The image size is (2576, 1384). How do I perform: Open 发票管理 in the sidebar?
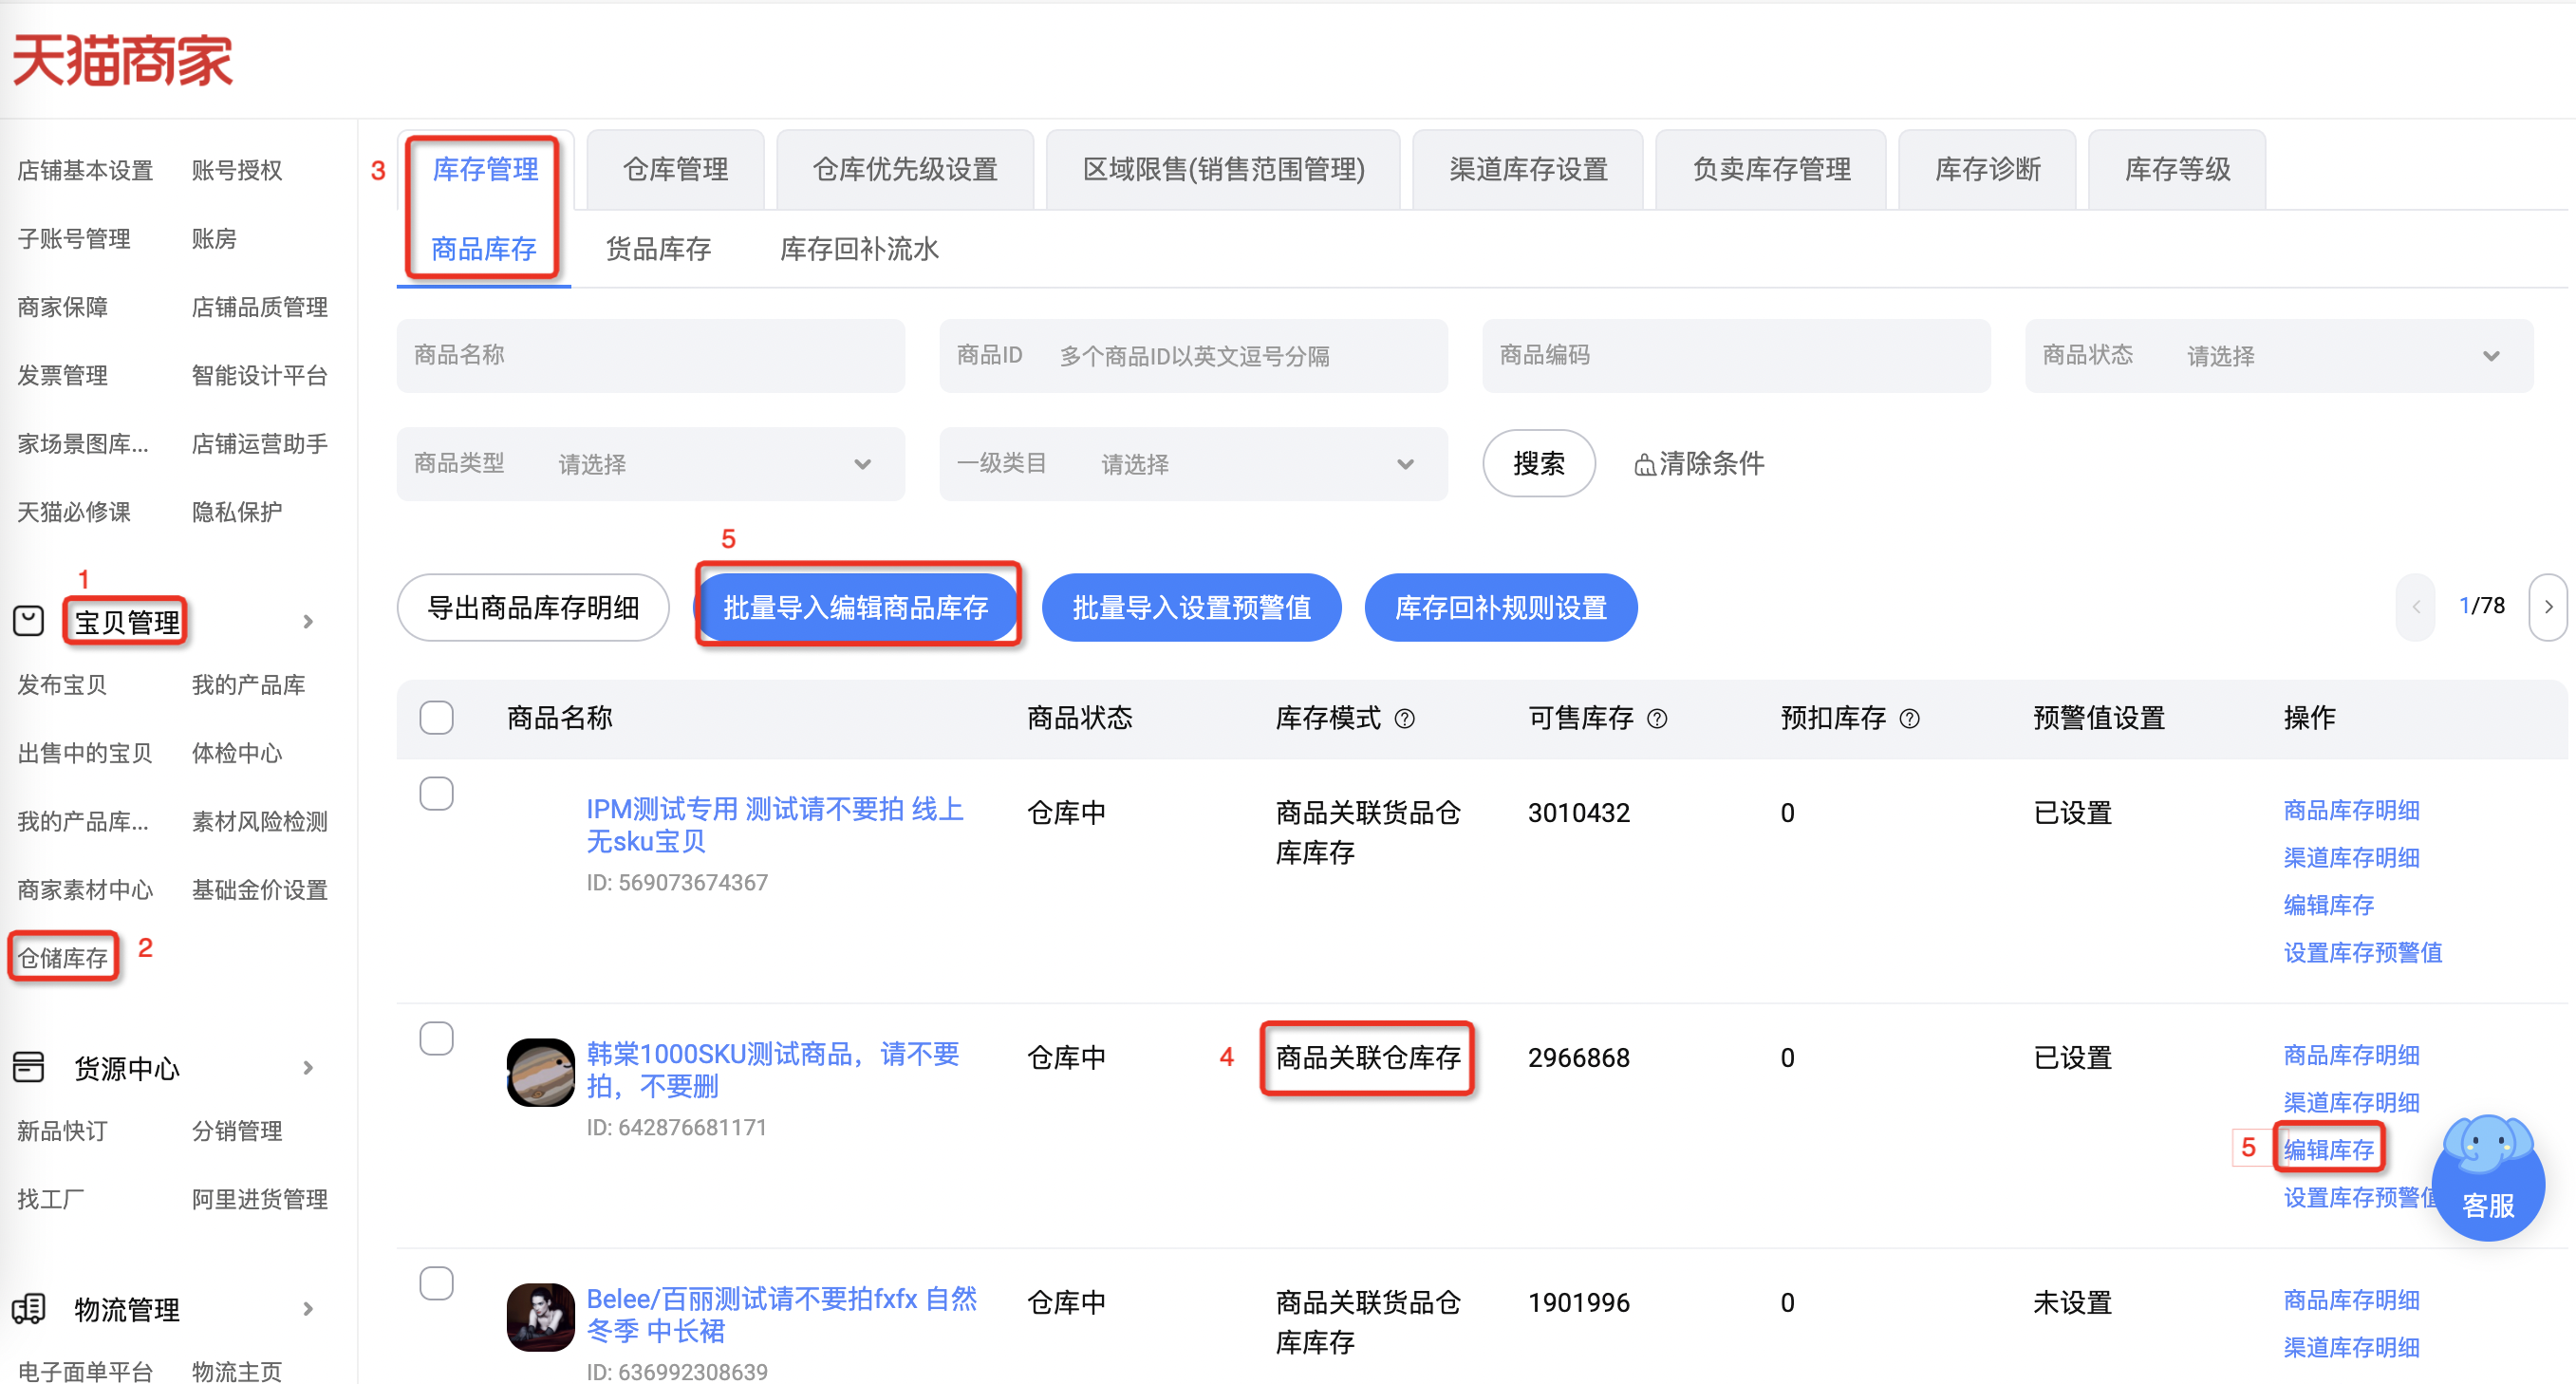62,376
